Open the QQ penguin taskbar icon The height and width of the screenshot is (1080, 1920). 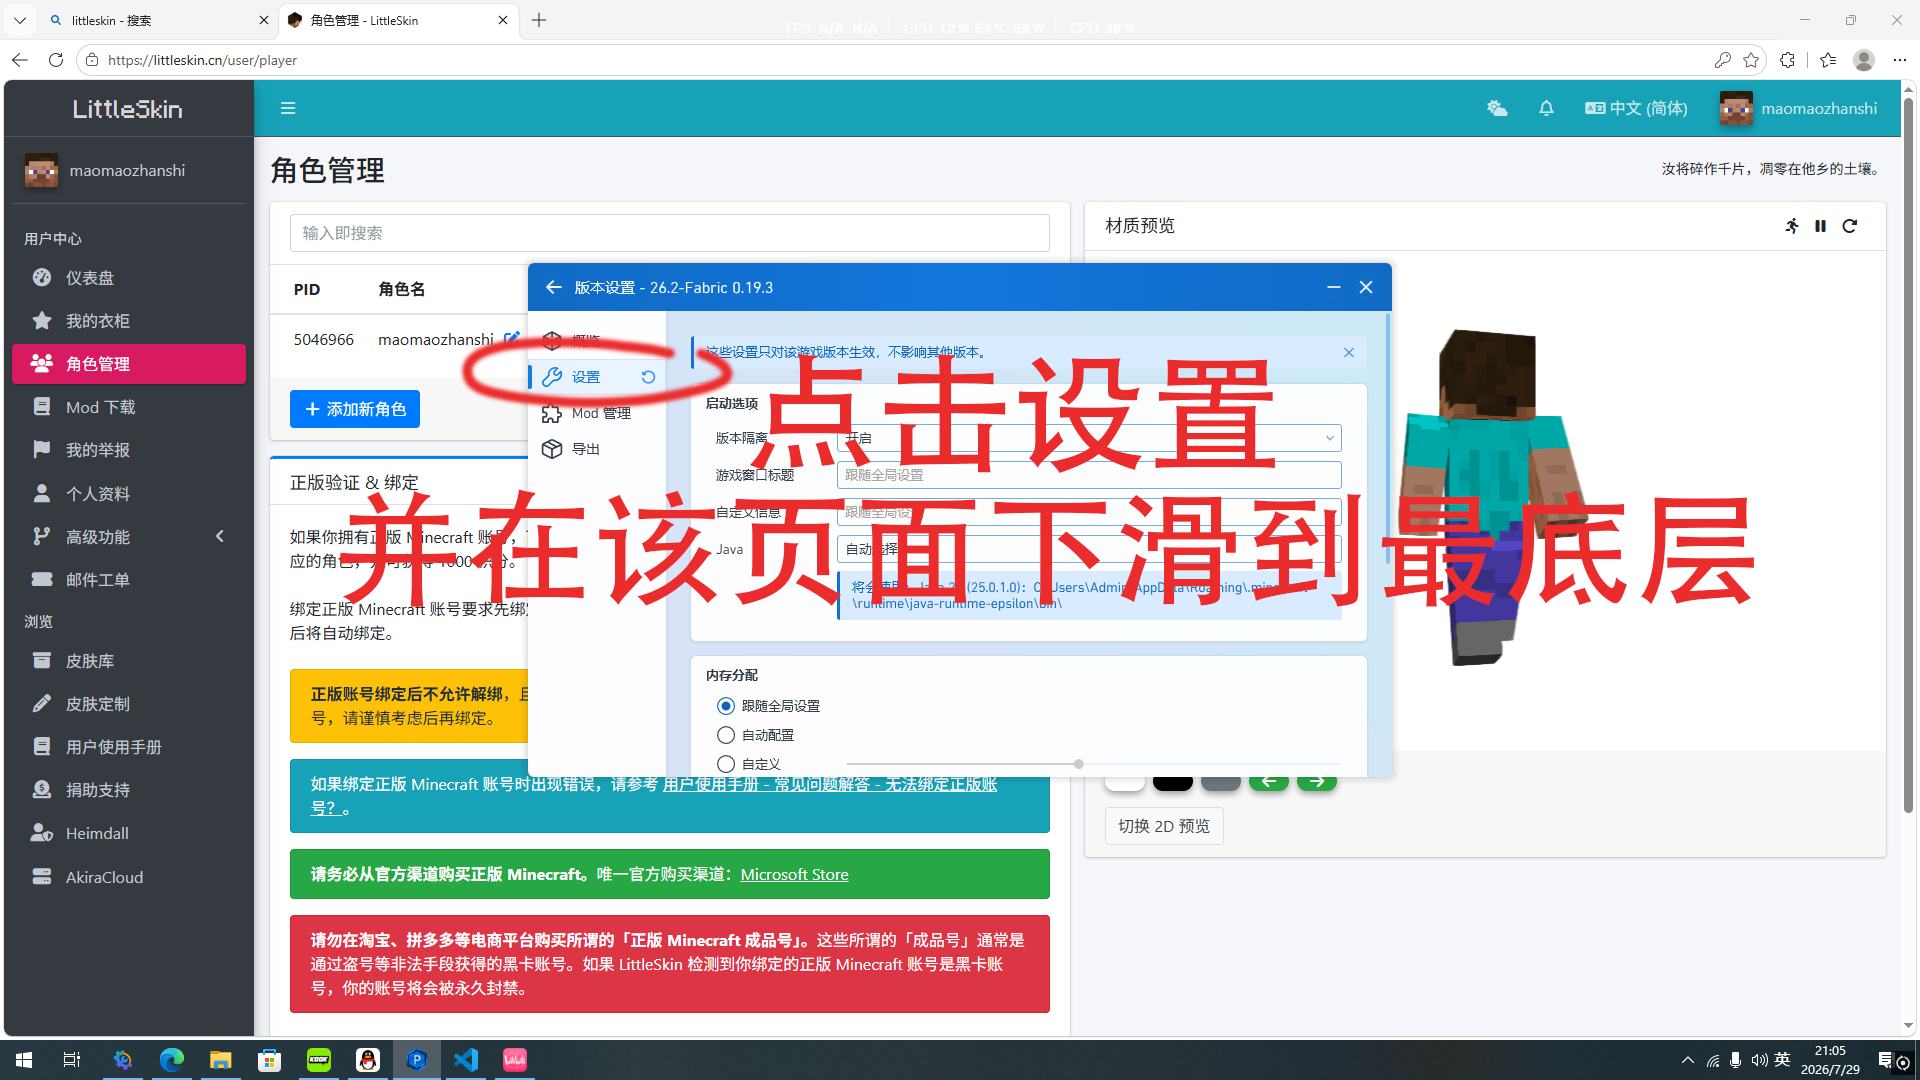click(368, 1060)
